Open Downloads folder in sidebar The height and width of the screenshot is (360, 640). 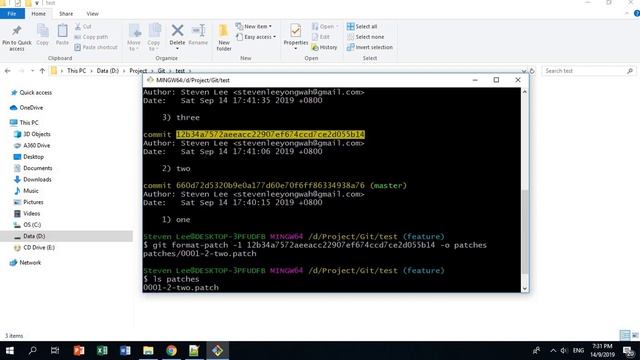pyautogui.click(x=33, y=180)
